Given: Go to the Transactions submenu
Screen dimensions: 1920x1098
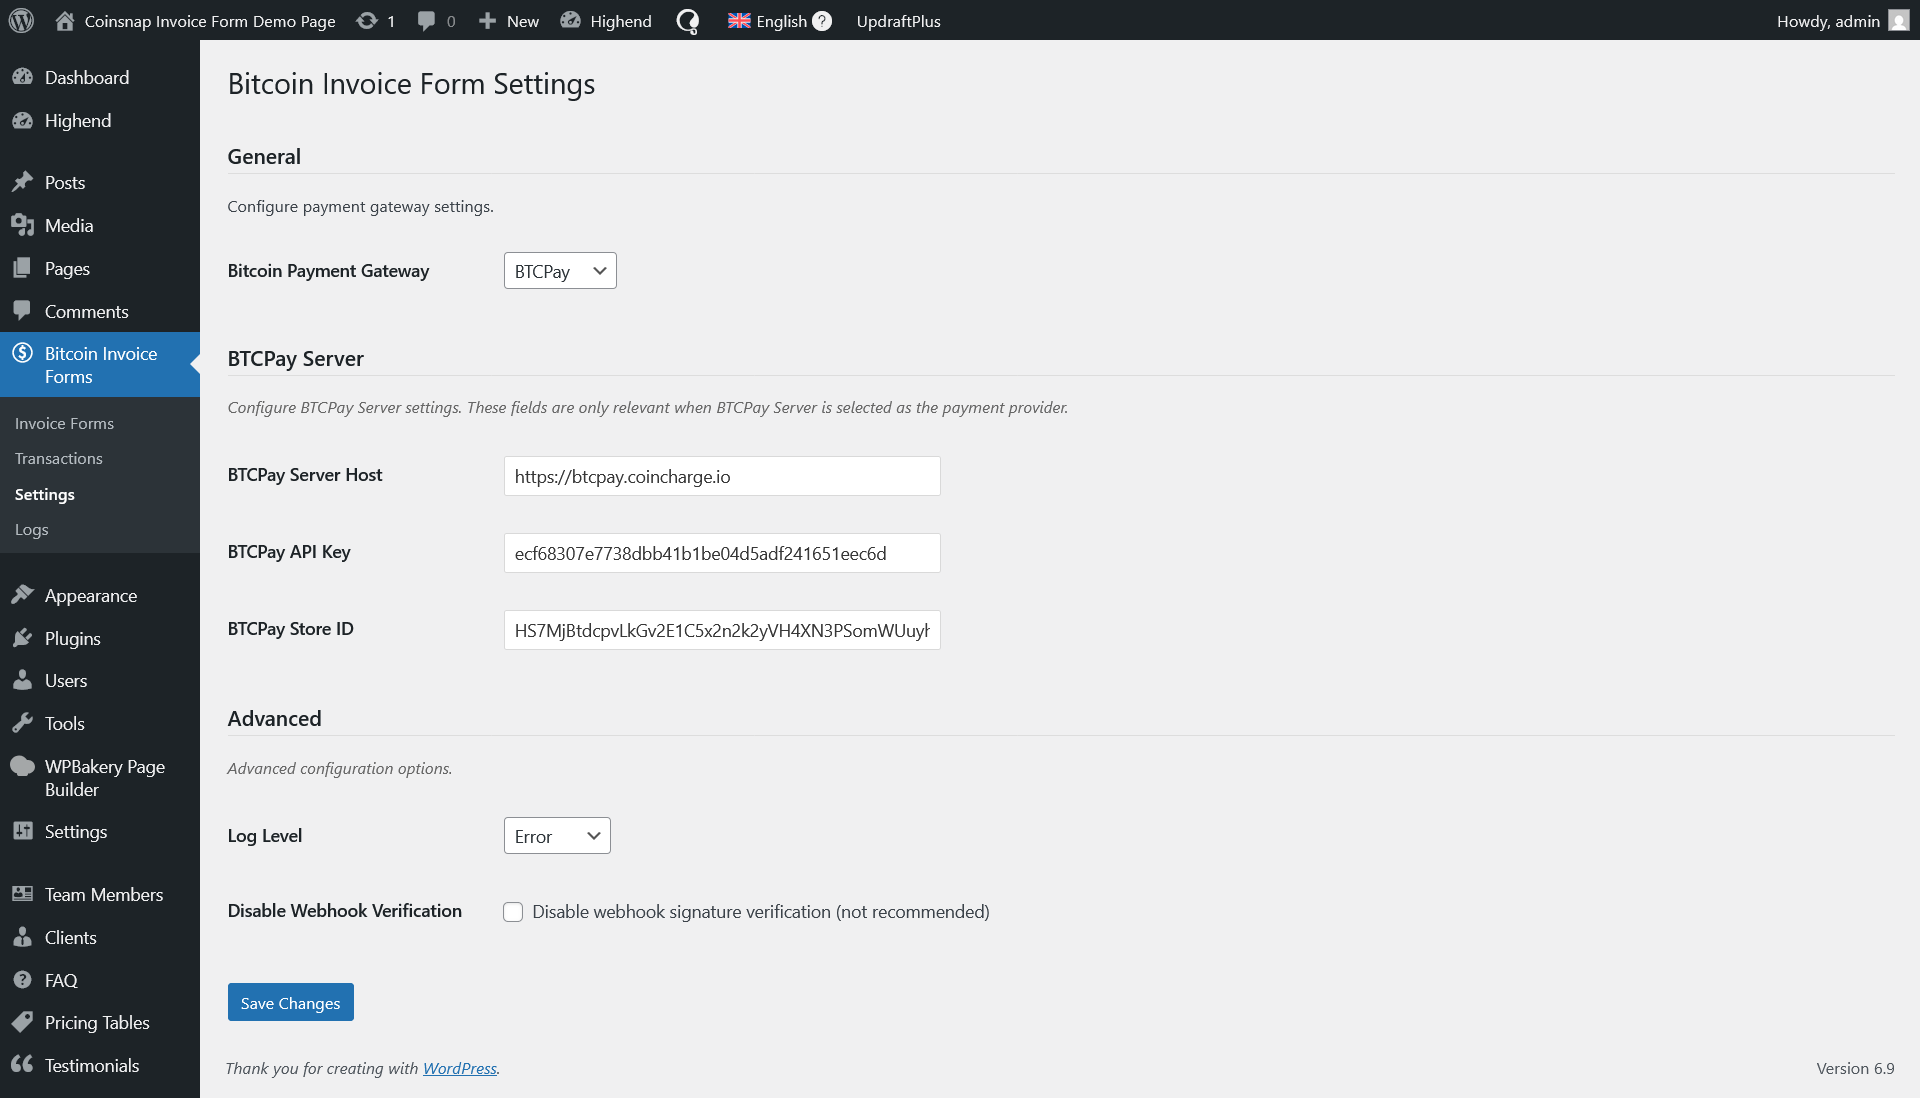Looking at the screenshot, I should click(59, 459).
